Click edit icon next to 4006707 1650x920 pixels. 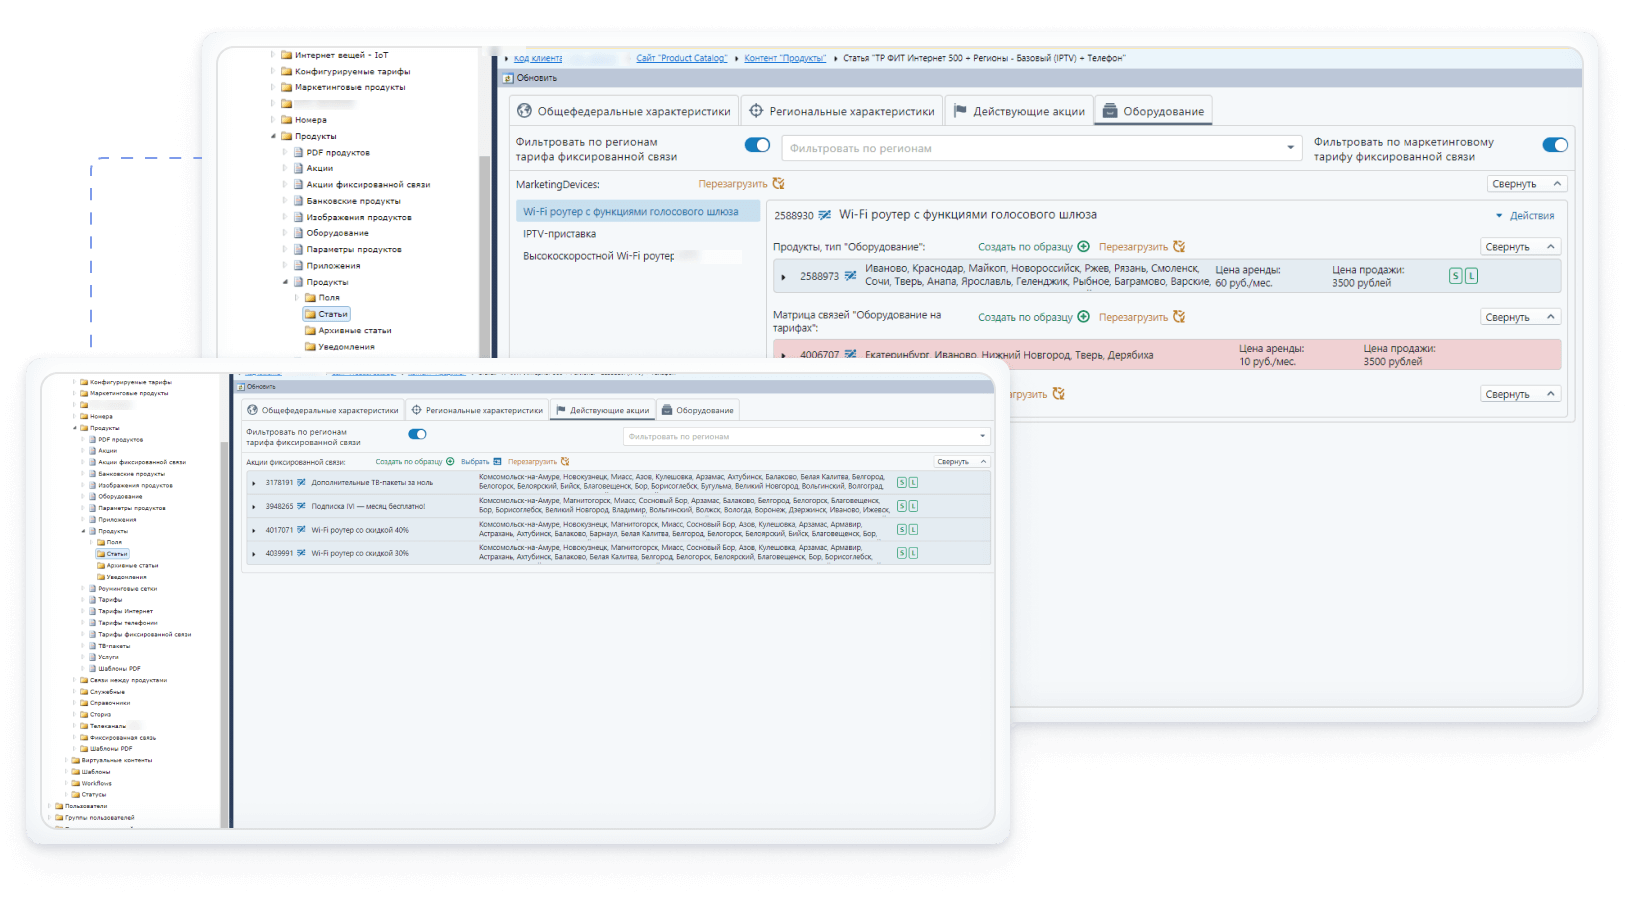point(850,355)
